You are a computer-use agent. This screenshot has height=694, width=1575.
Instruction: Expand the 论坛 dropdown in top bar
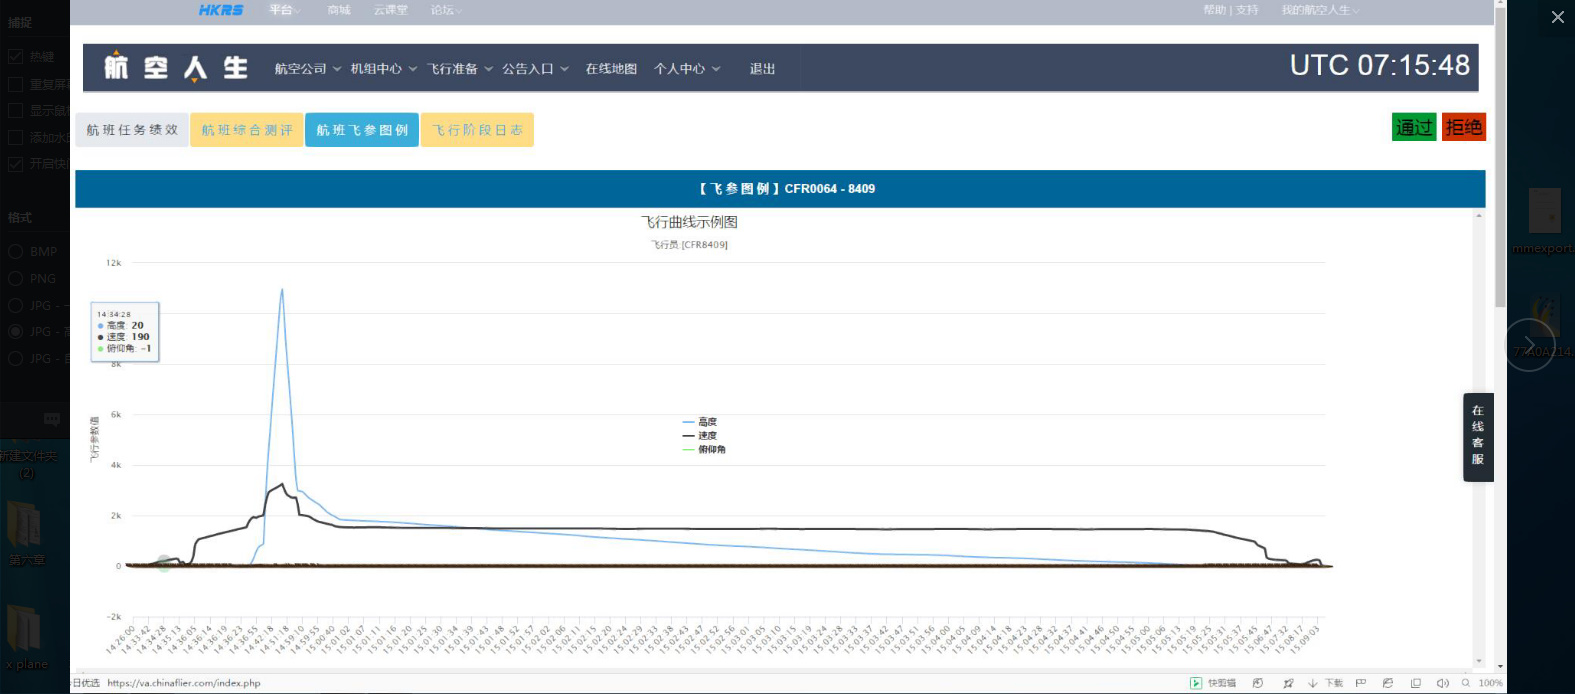click(x=446, y=10)
